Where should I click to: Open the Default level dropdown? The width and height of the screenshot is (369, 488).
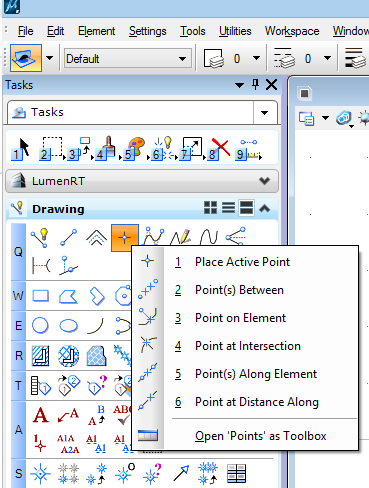[128, 59]
